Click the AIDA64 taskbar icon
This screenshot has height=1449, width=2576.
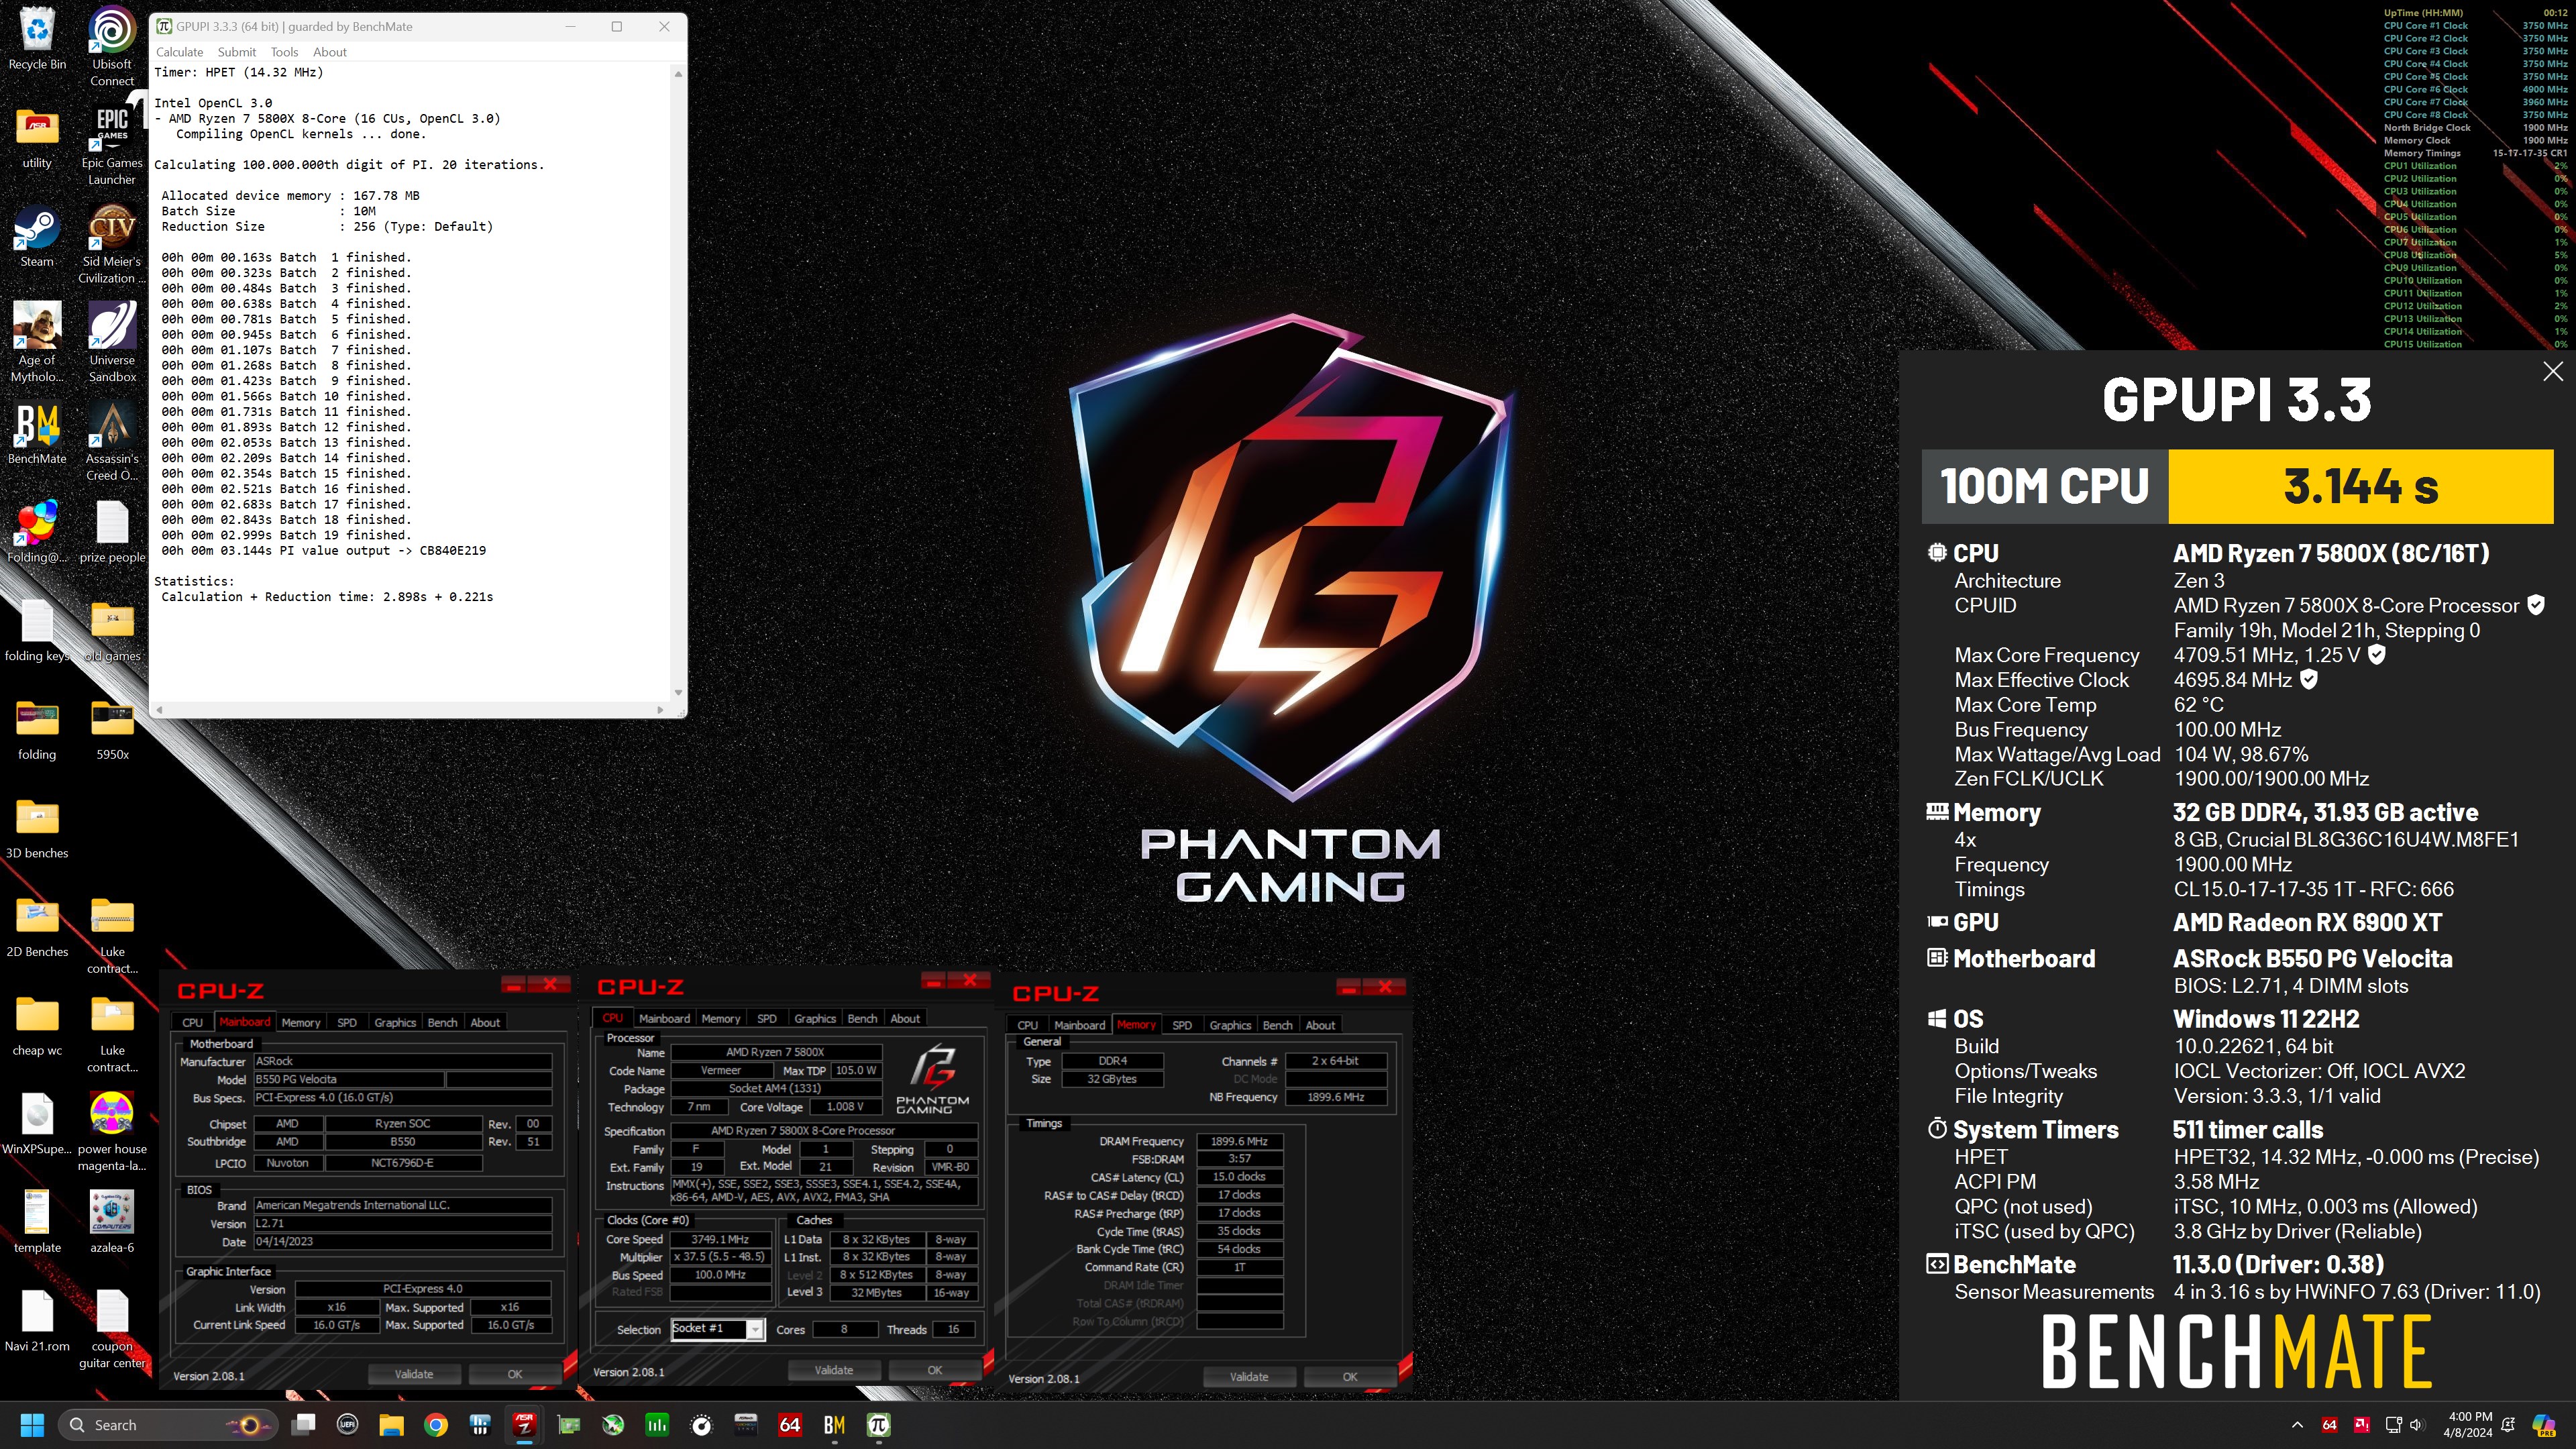pos(790,1424)
